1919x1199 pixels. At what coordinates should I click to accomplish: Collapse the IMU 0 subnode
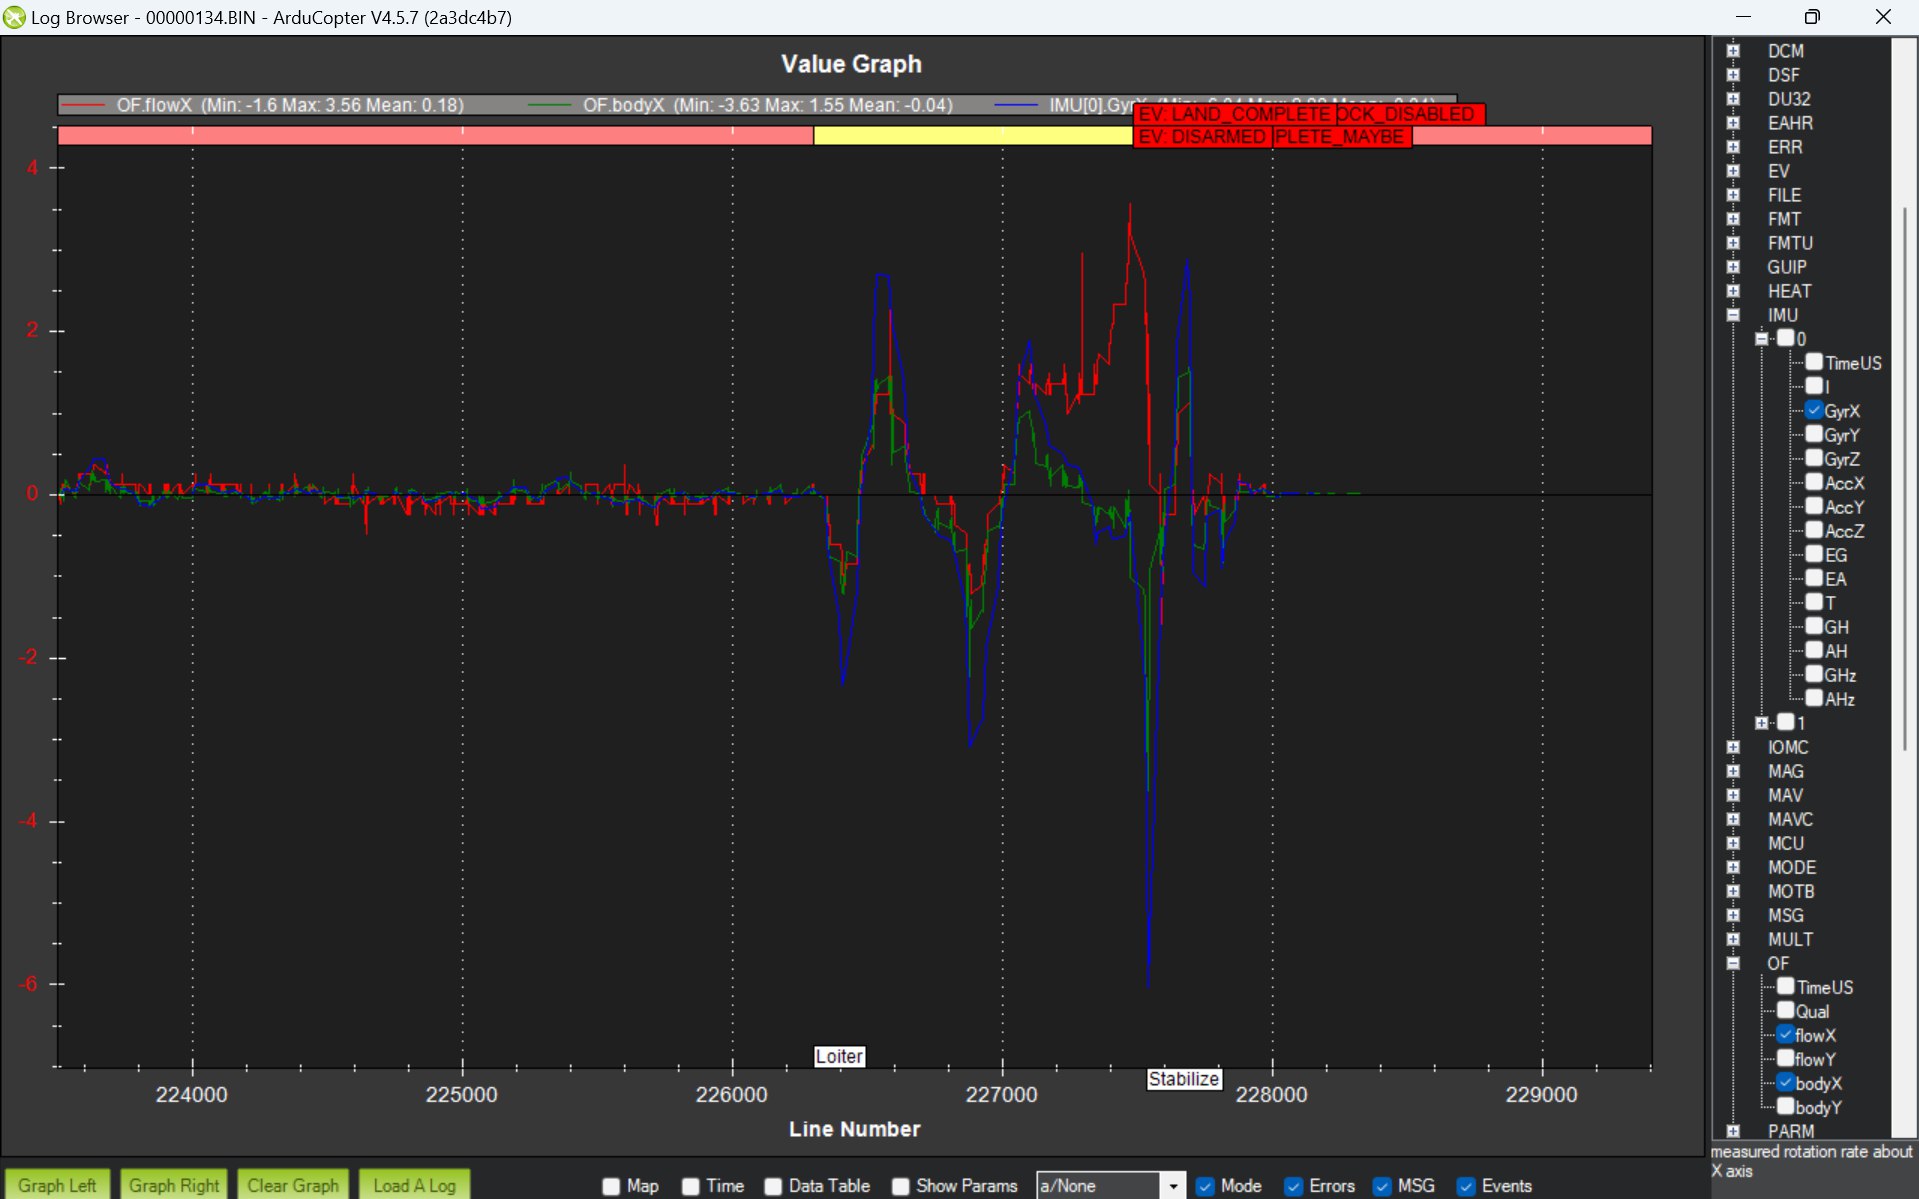[x=1761, y=339]
